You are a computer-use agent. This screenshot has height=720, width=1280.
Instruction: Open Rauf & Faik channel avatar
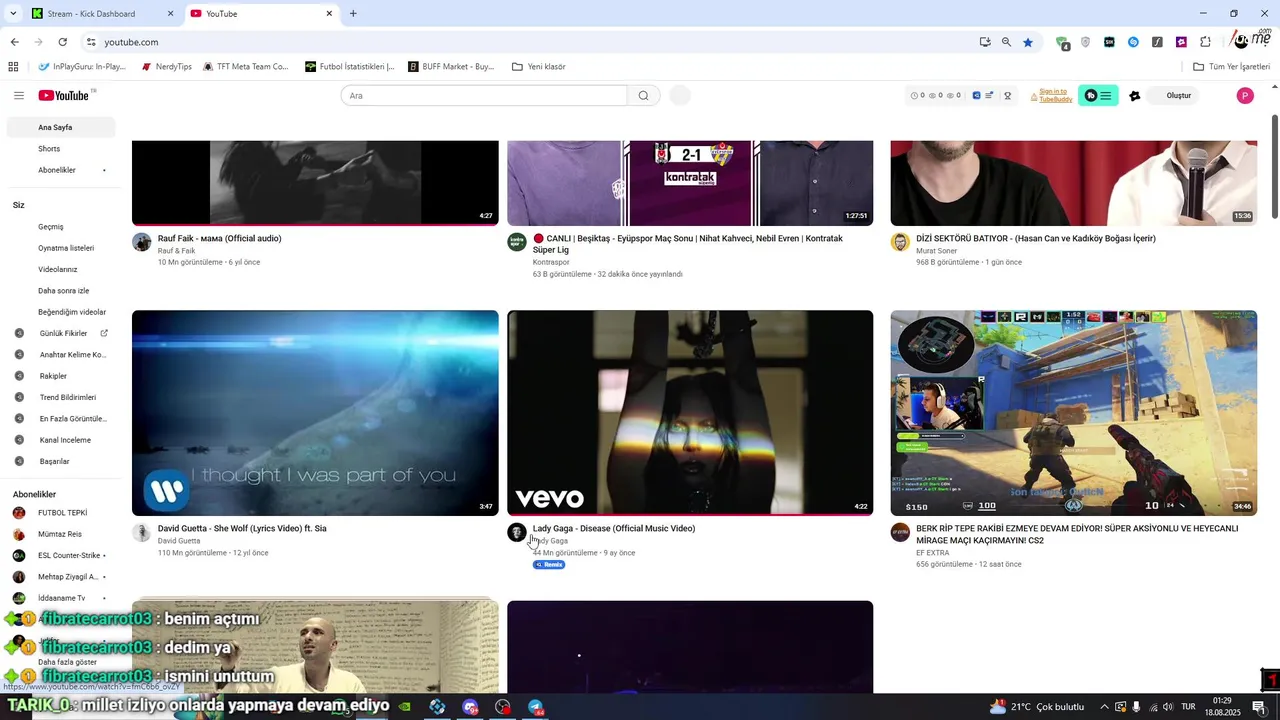coord(142,242)
